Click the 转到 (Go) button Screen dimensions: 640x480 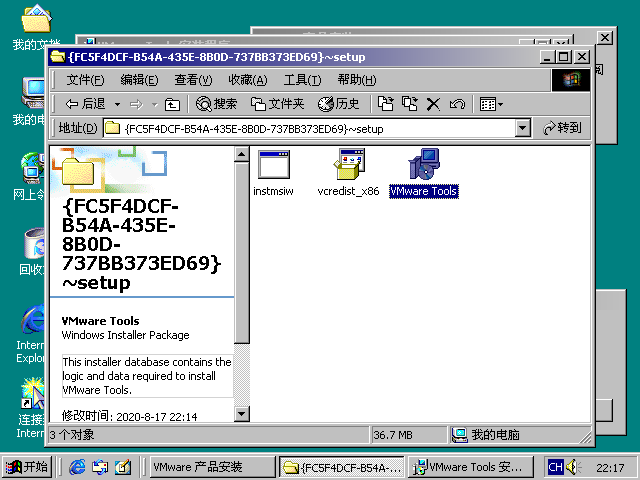[562, 128]
